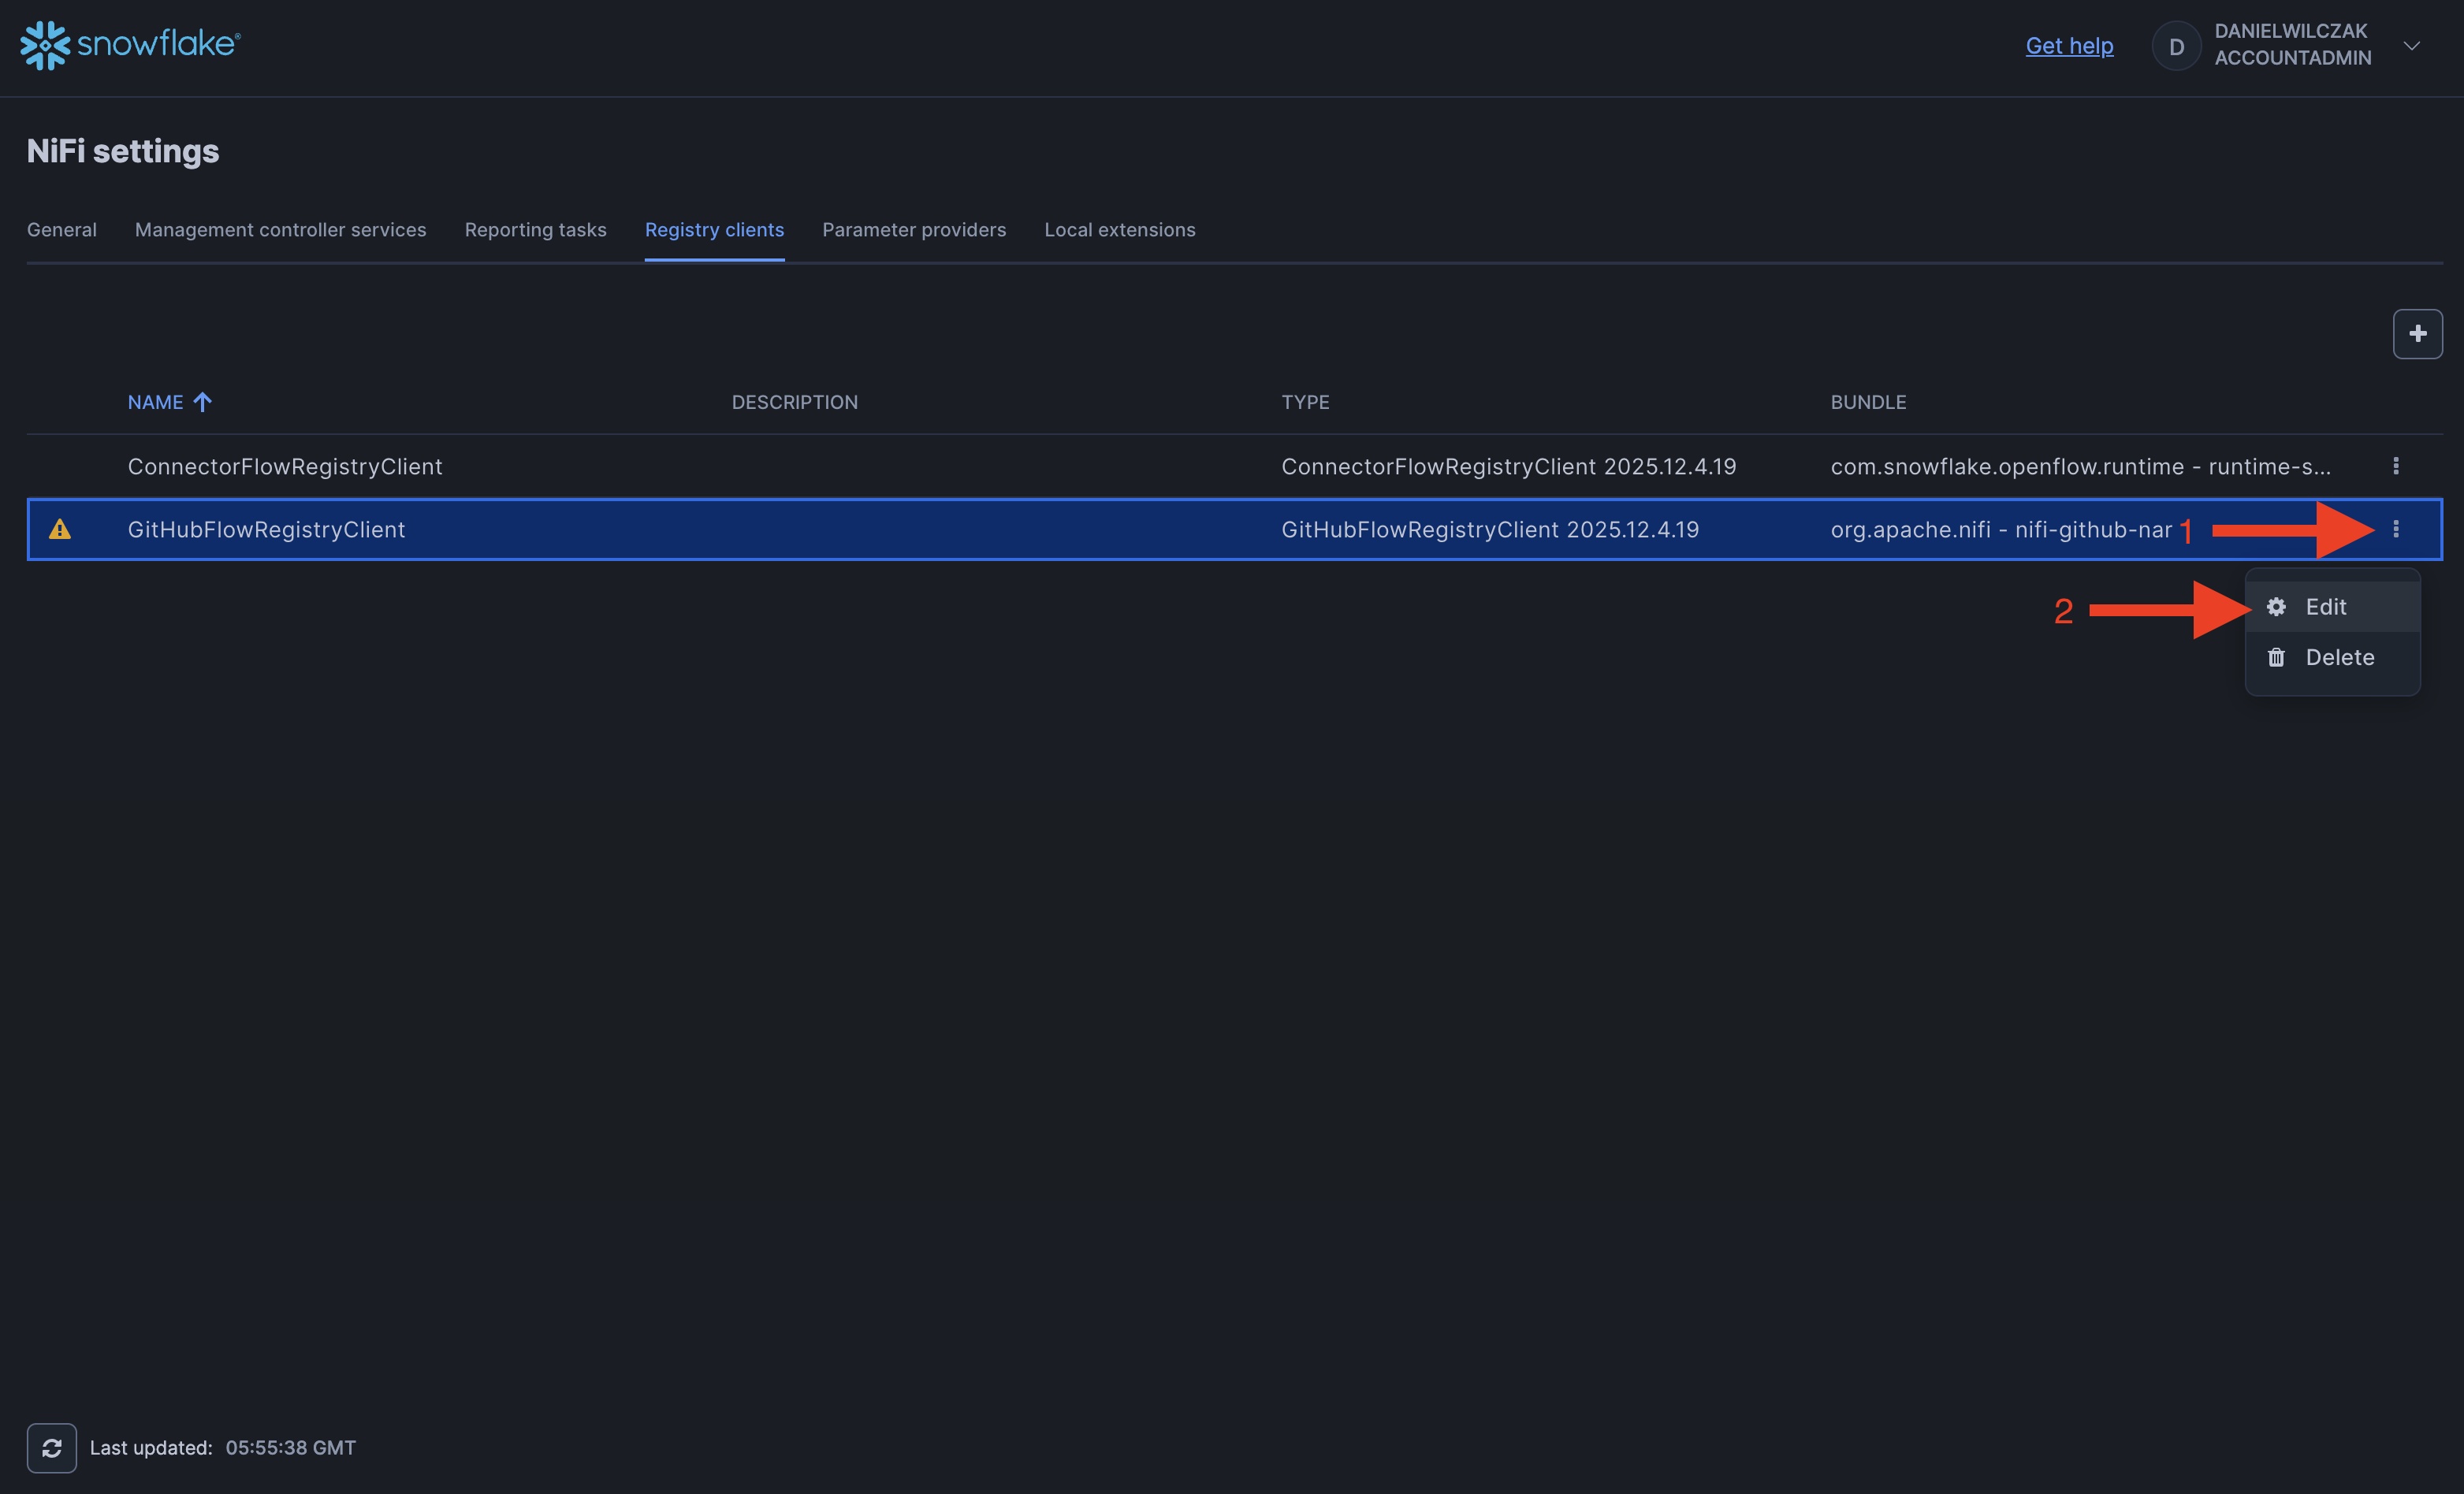Click the Snowflake logo

[130, 44]
